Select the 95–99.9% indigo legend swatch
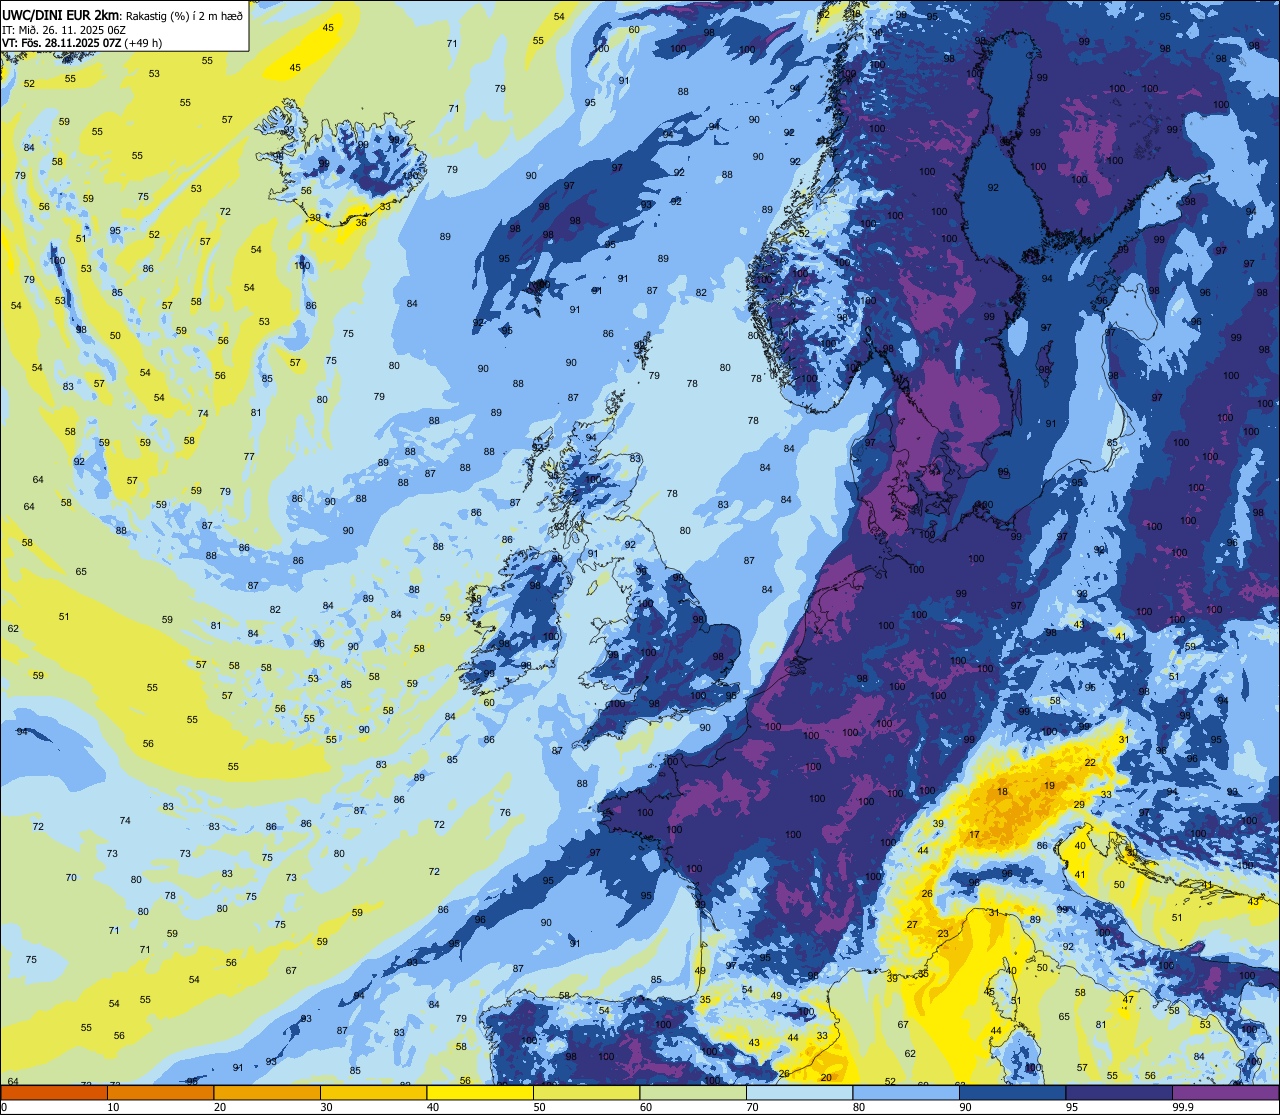 [x=1119, y=1093]
